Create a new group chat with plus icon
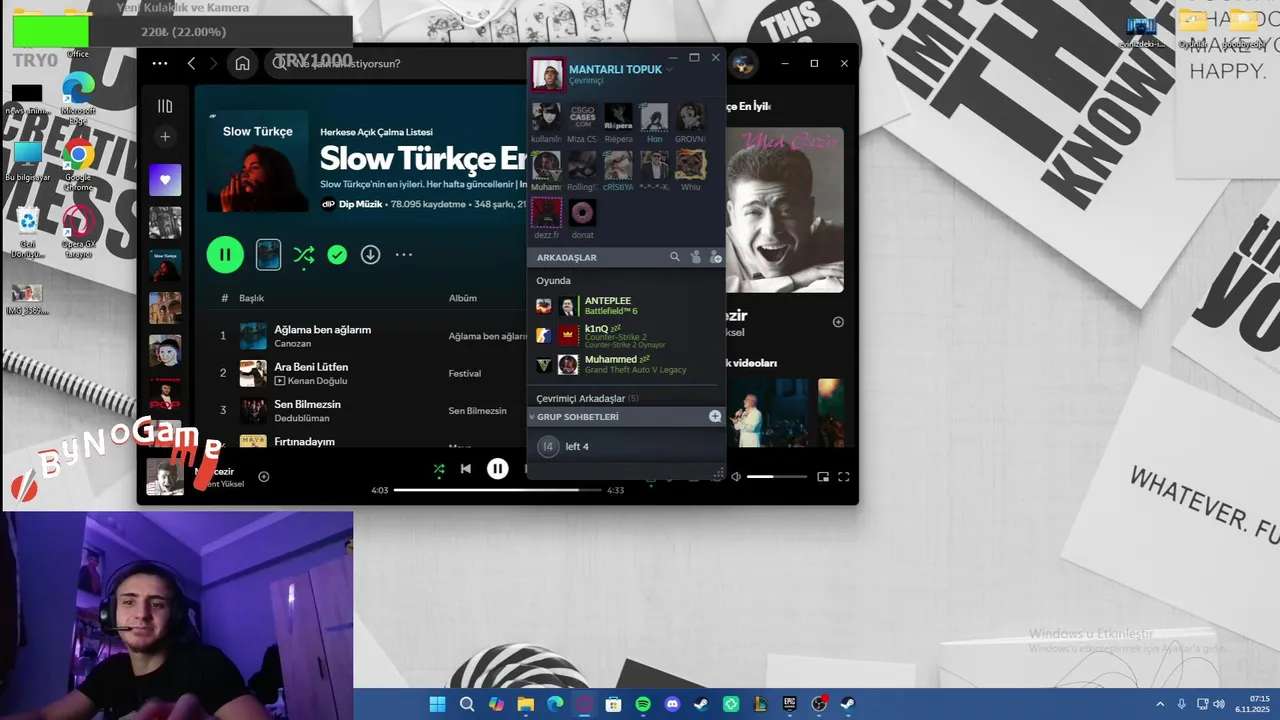 pos(715,416)
